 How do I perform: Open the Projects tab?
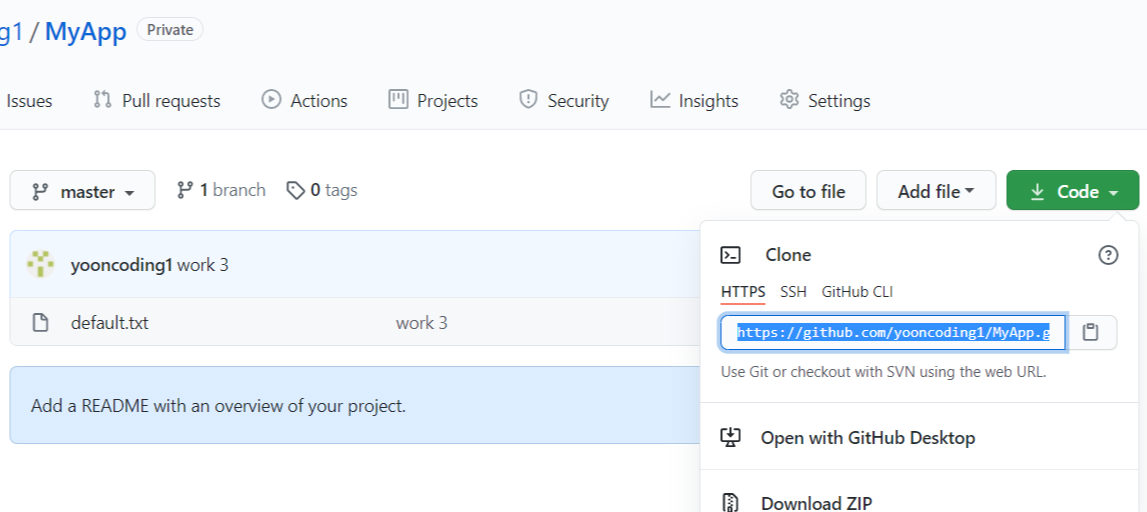[x=433, y=100]
